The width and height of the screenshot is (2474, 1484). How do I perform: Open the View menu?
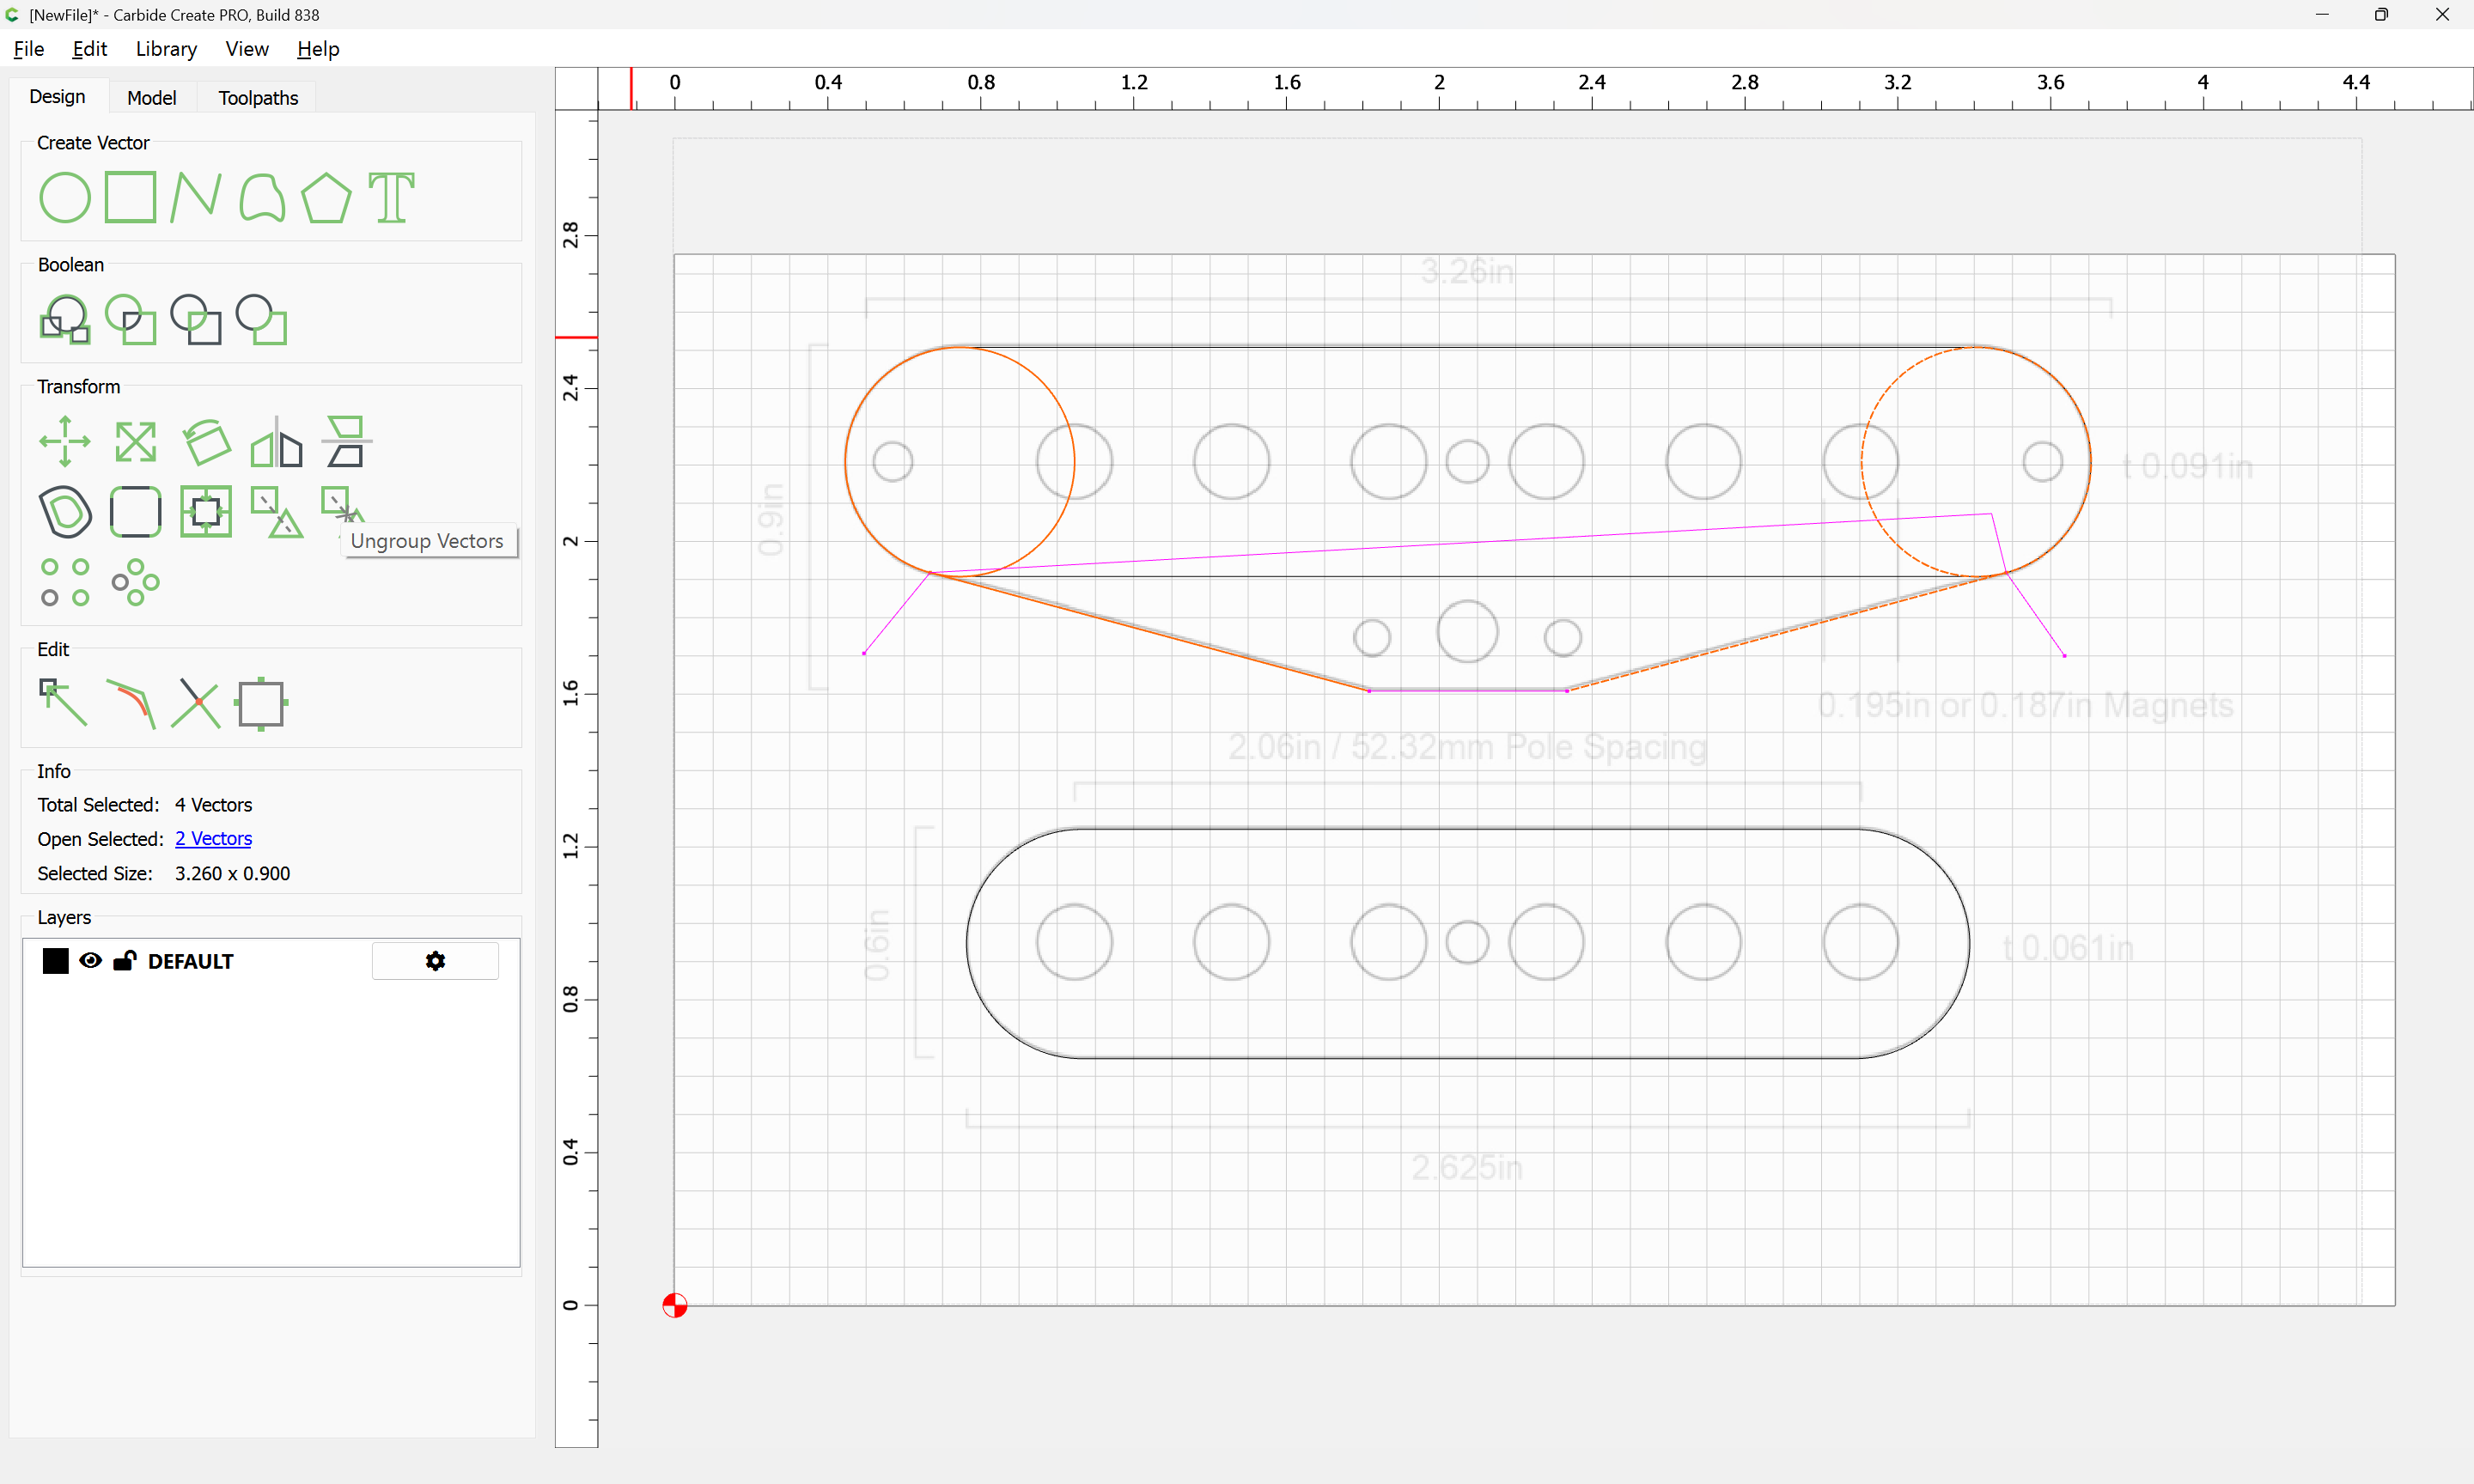click(x=247, y=49)
